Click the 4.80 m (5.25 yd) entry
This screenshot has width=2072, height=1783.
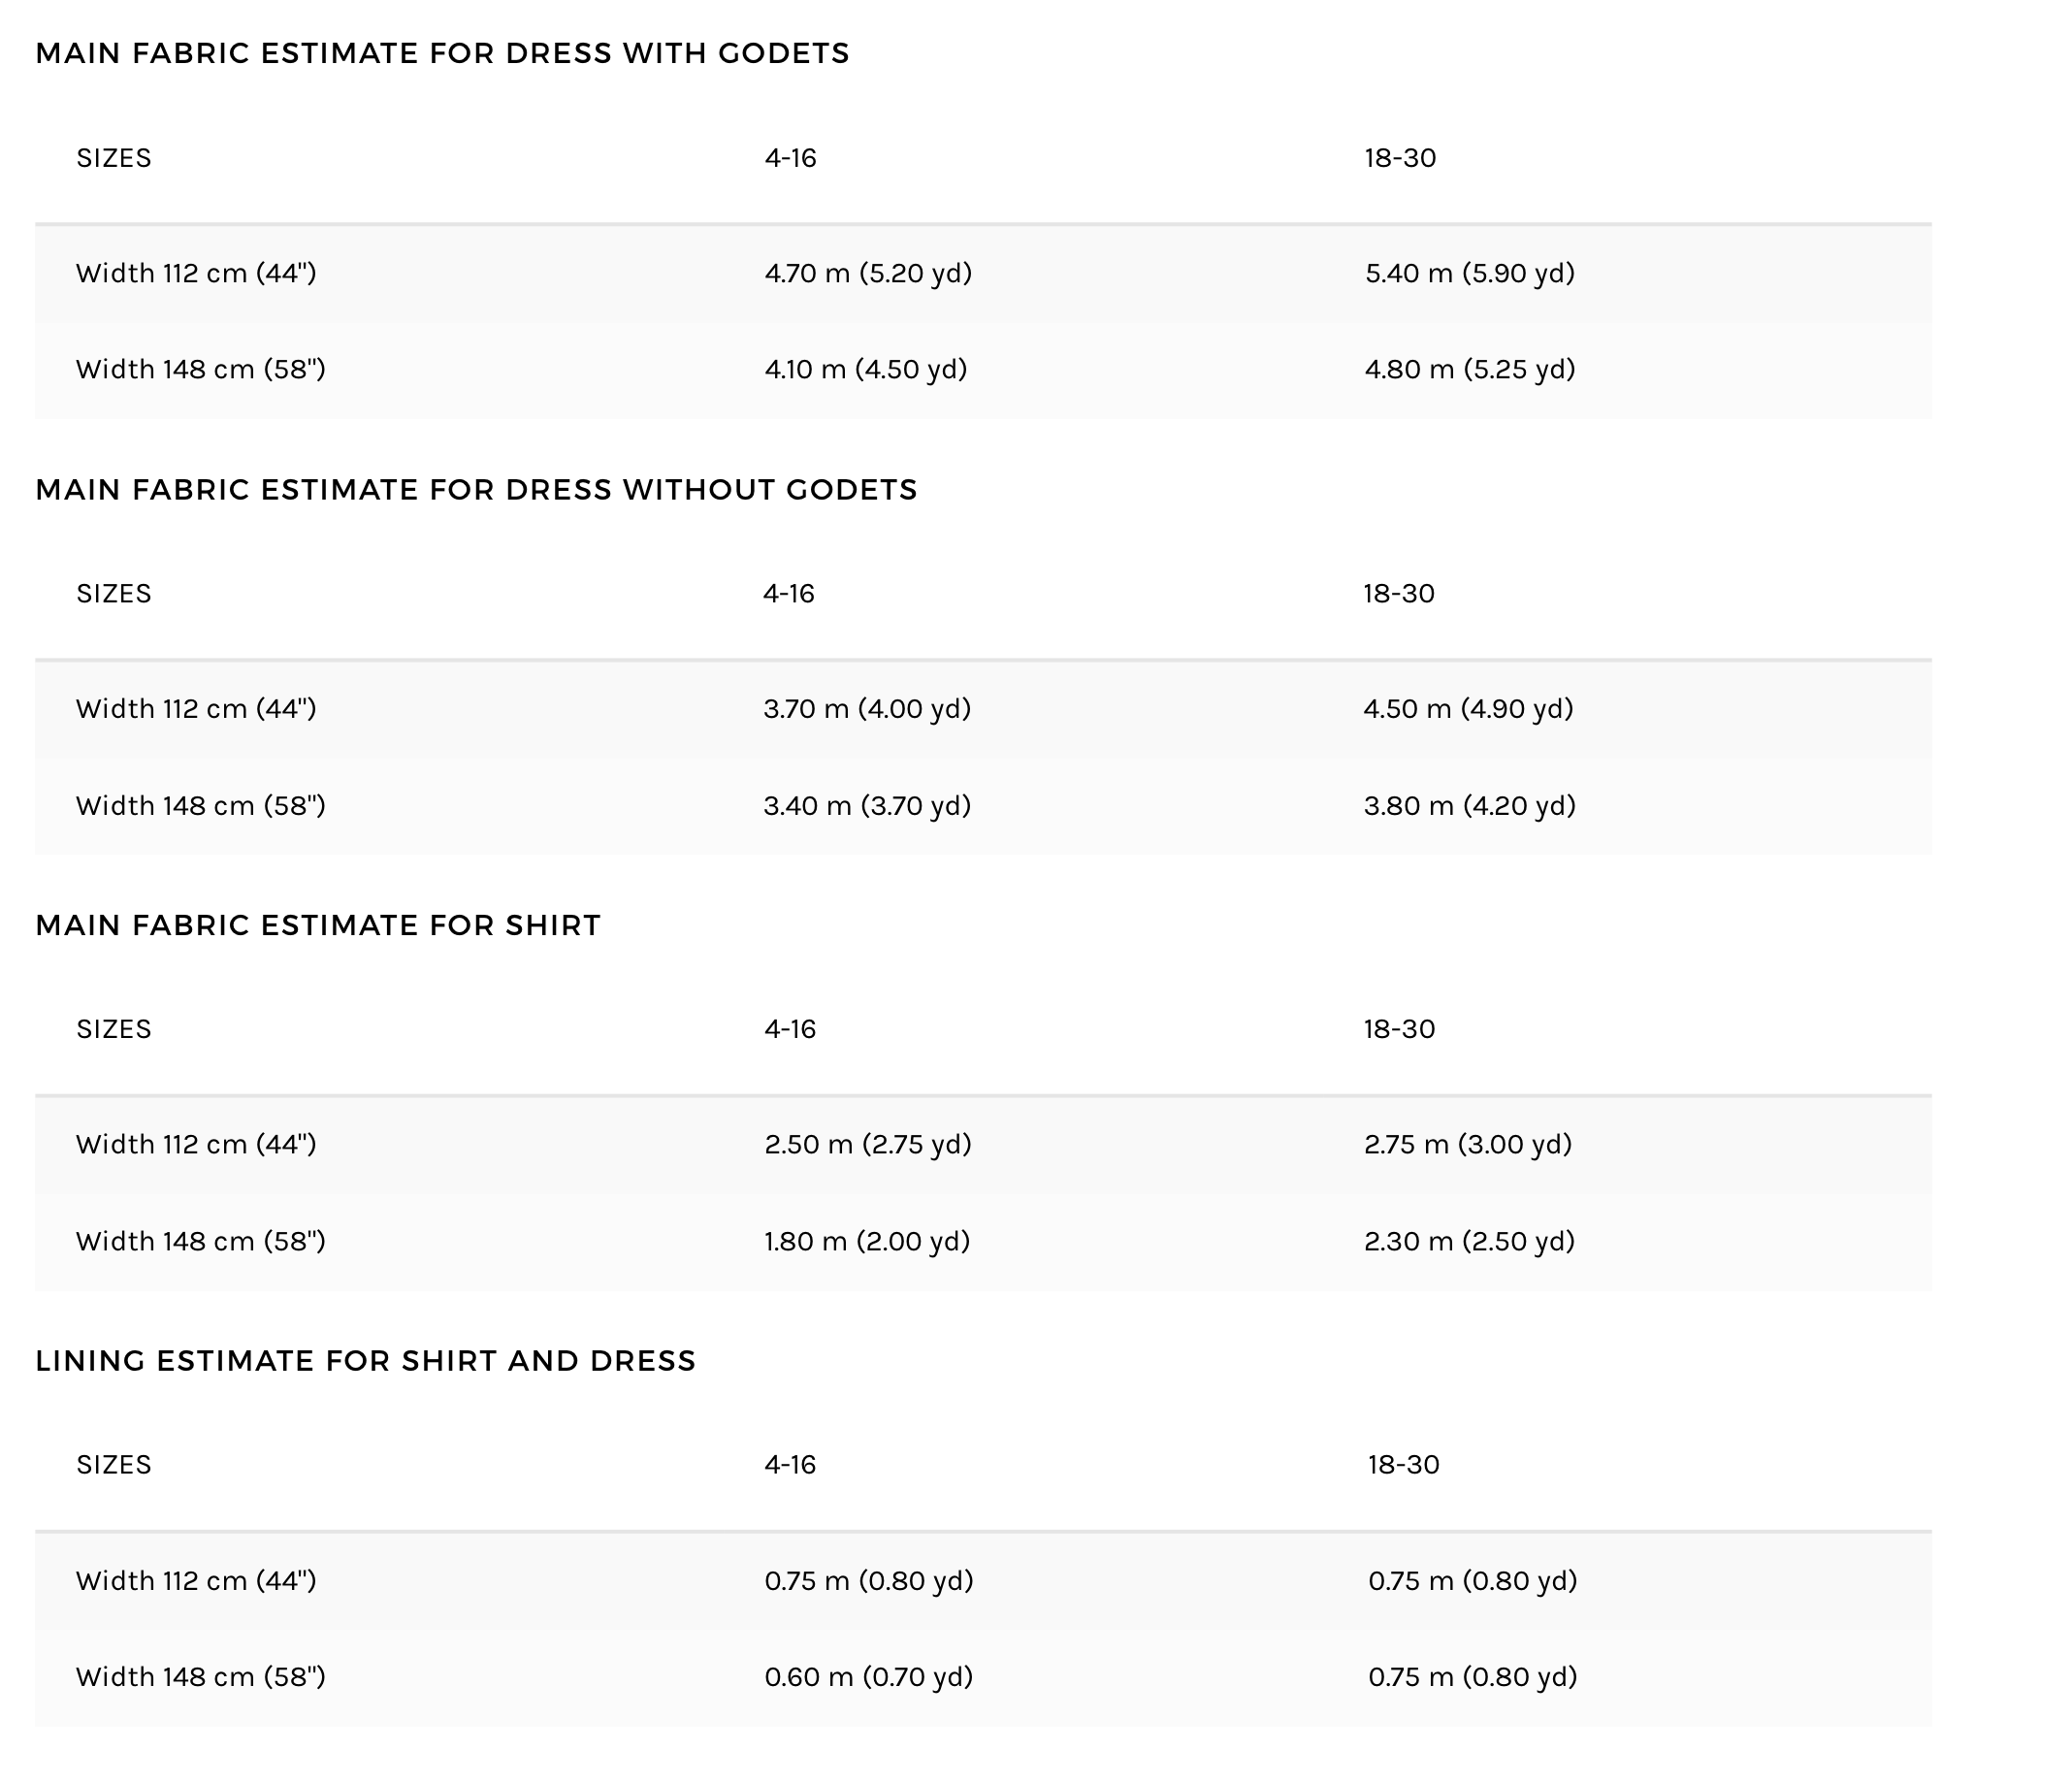1469,369
